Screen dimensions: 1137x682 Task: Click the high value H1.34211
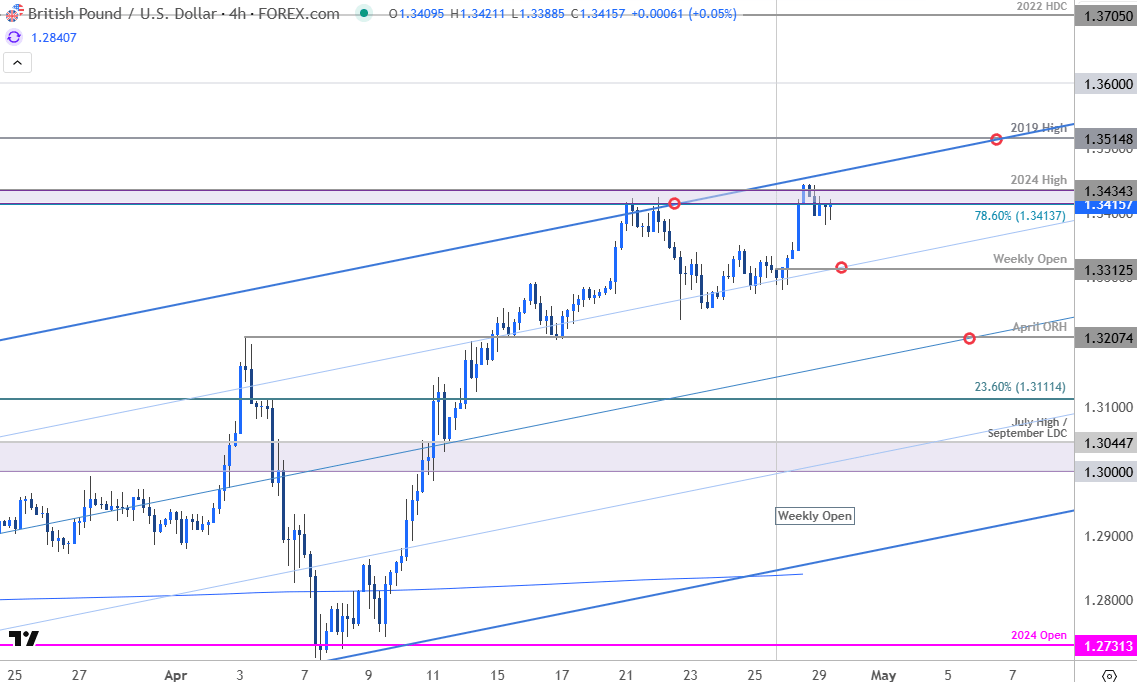pos(477,14)
